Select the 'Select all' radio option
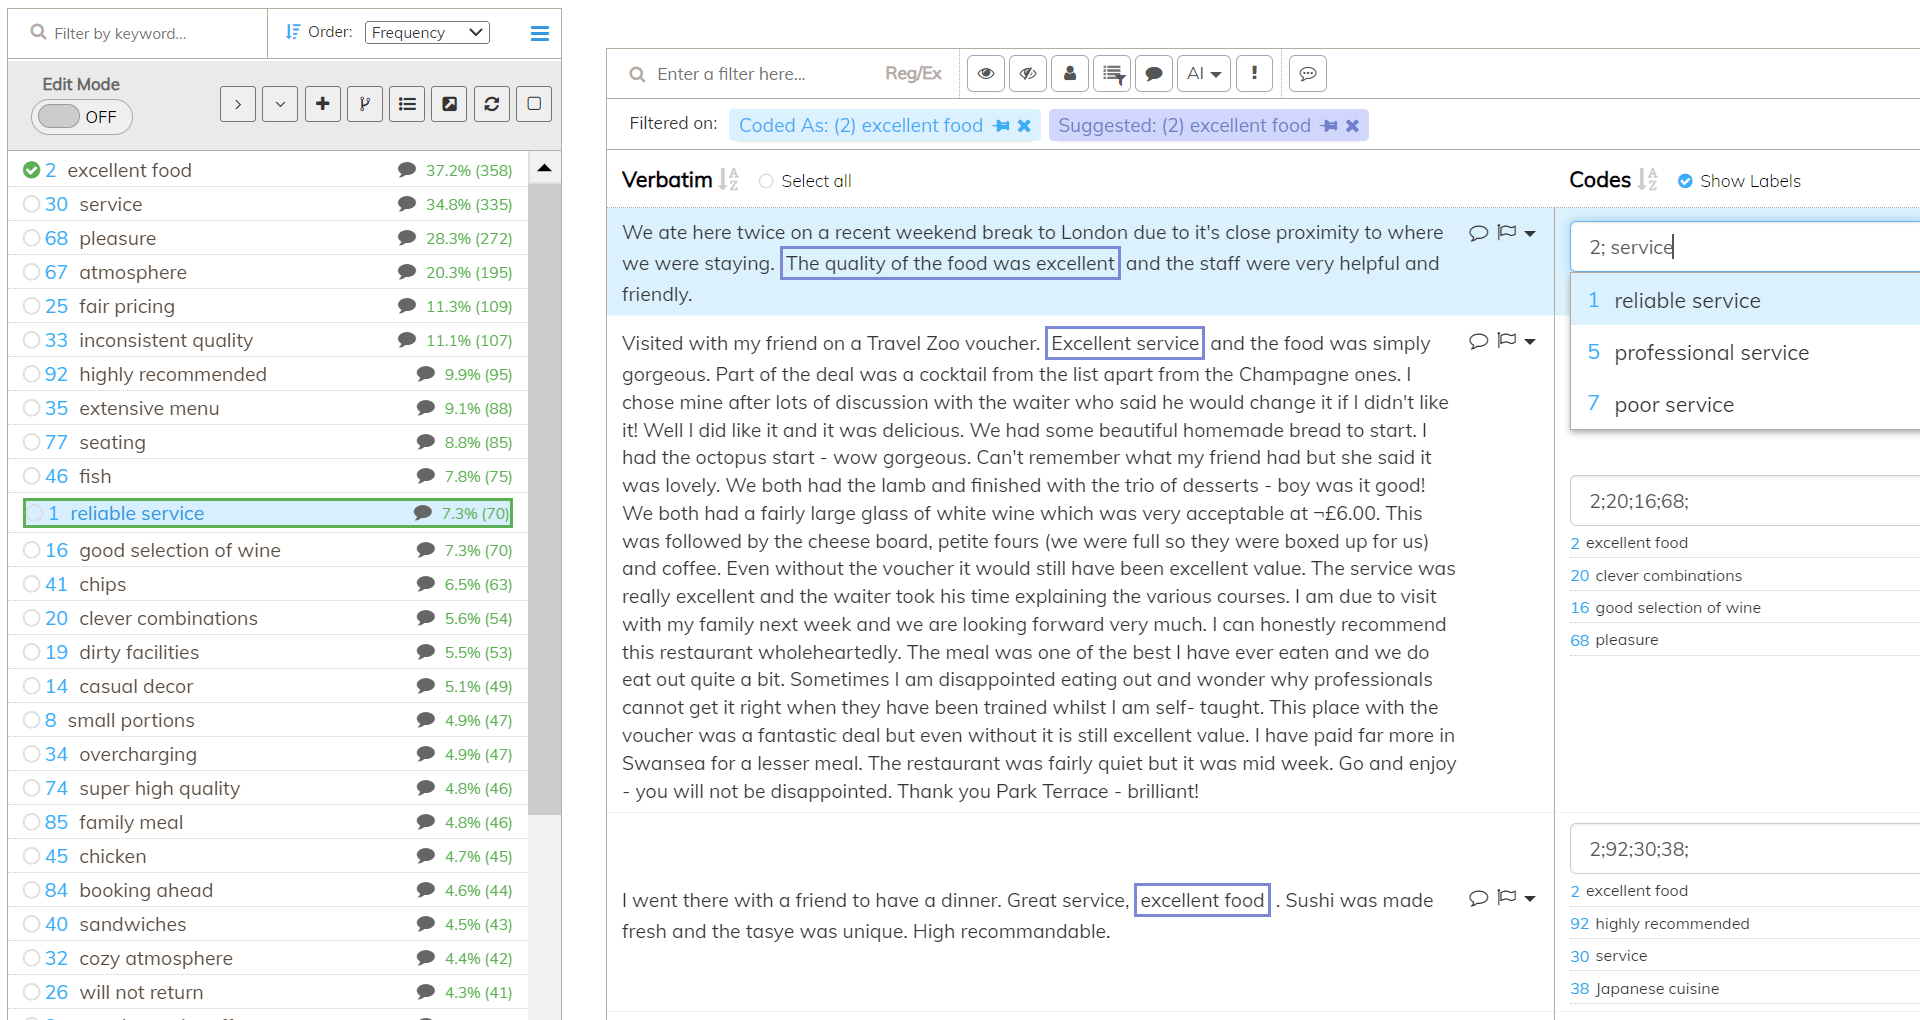The height and width of the screenshot is (1020, 1920). (766, 181)
